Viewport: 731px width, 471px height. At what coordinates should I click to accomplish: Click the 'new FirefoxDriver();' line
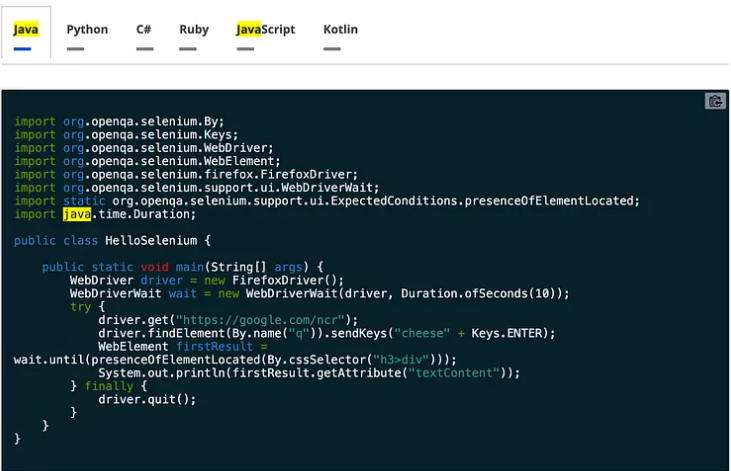tap(207, 280)
